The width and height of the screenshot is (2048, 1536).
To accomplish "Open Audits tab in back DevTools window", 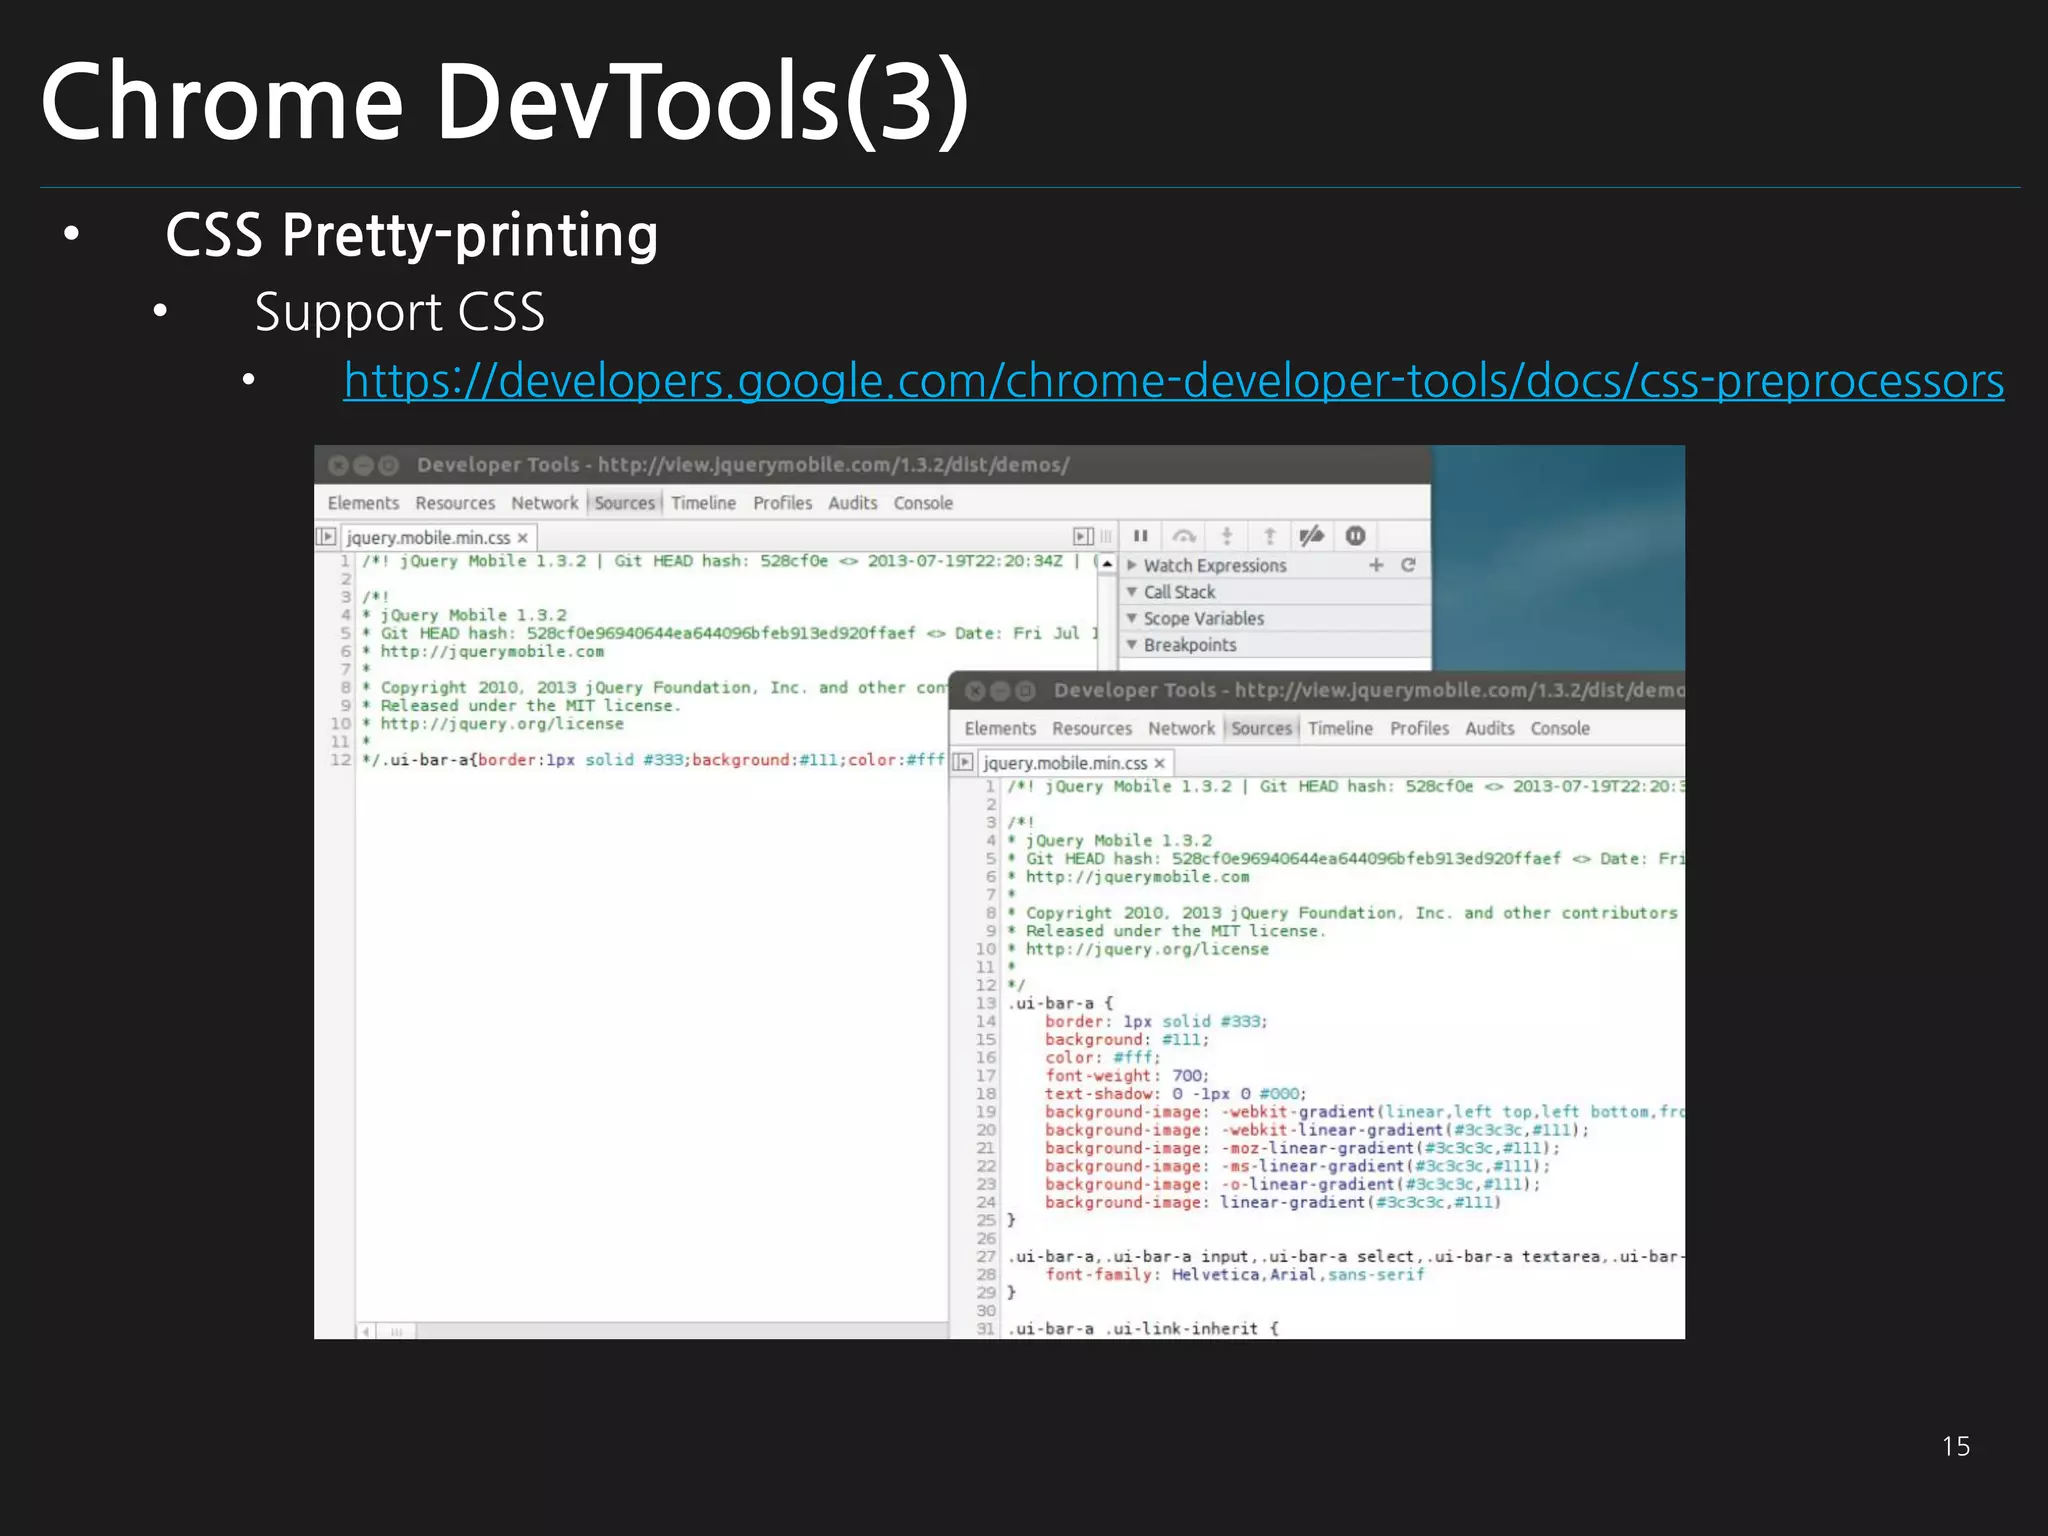I will click(852, 503).
